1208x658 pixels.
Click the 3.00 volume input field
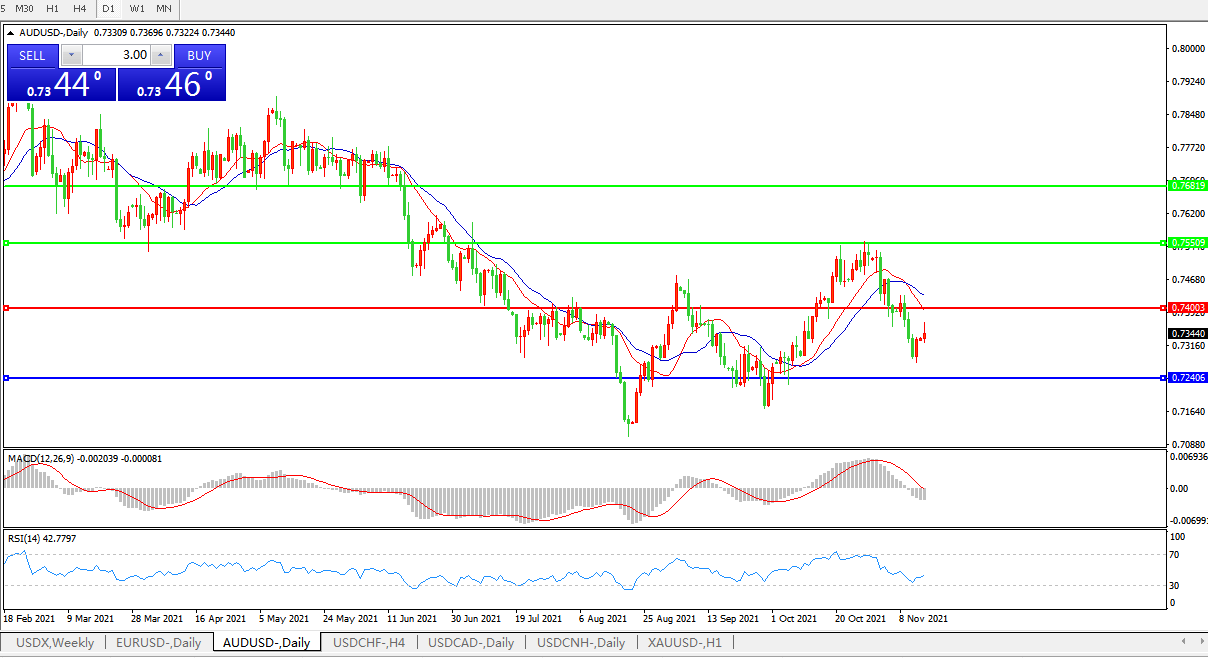(116, 55)
